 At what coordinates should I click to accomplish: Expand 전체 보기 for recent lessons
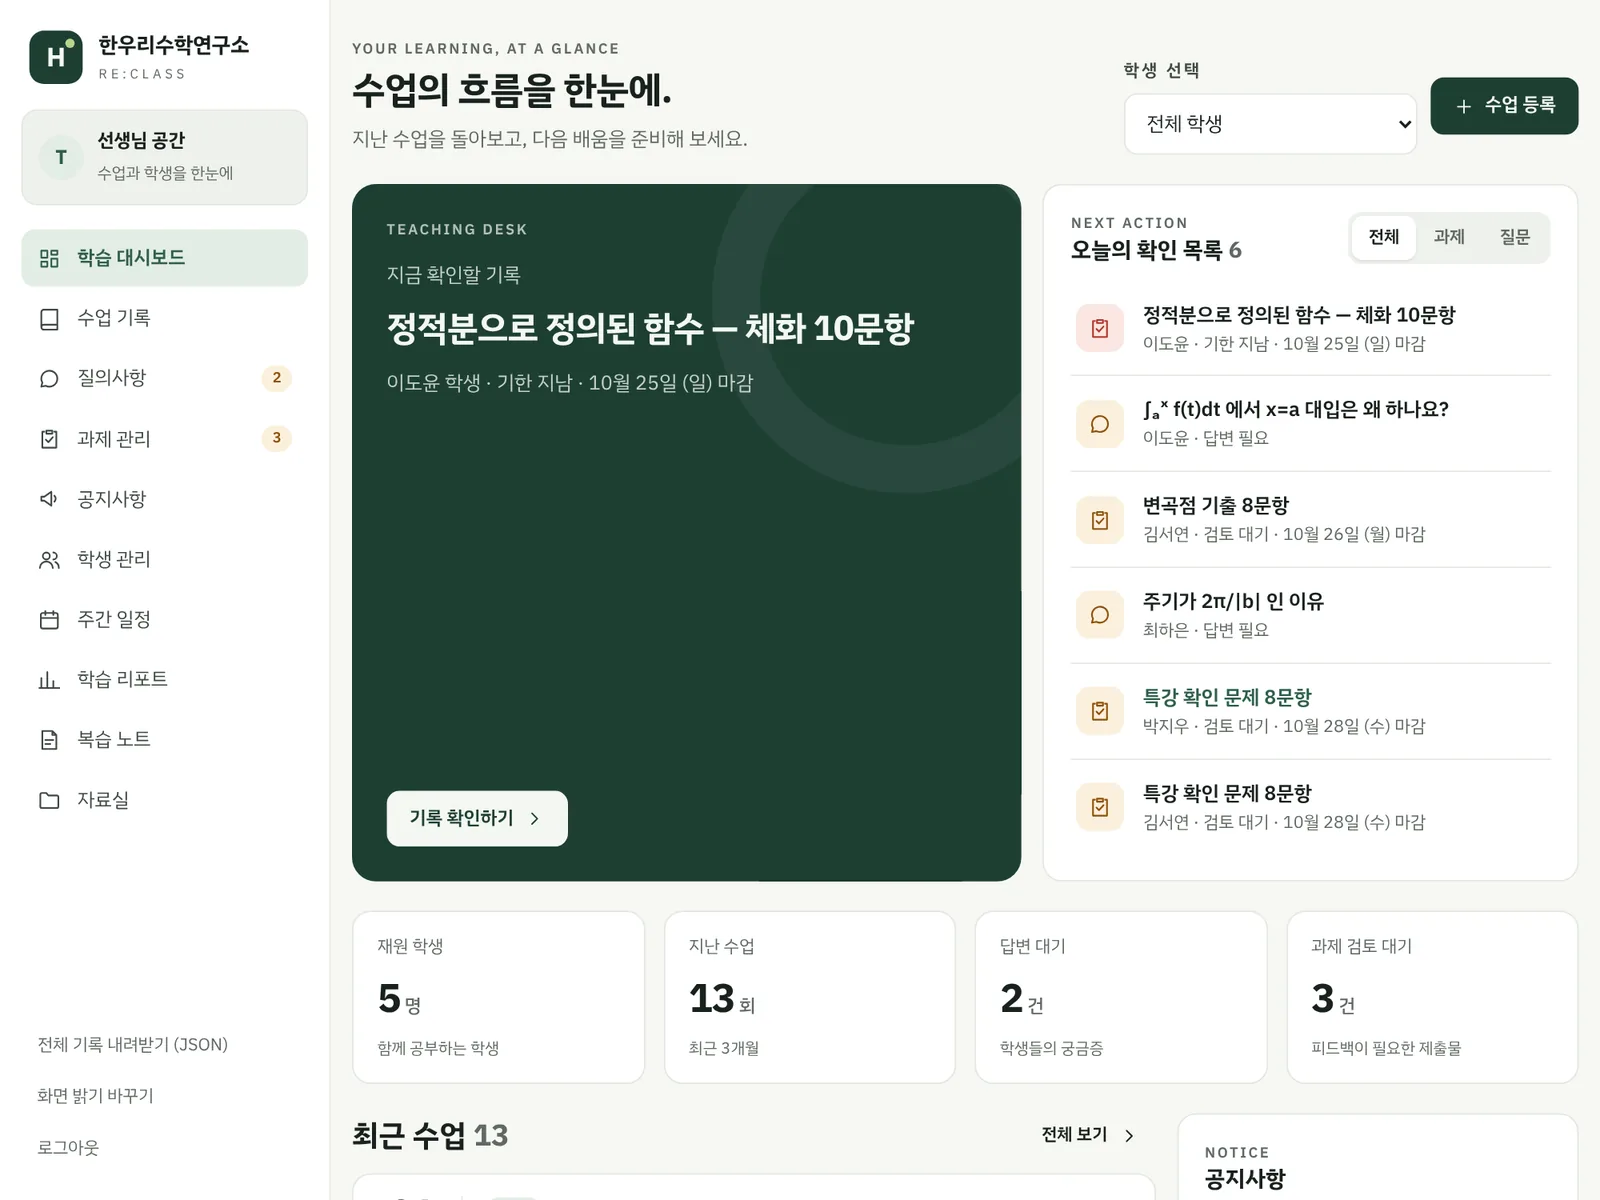tap(1088, 1135)
